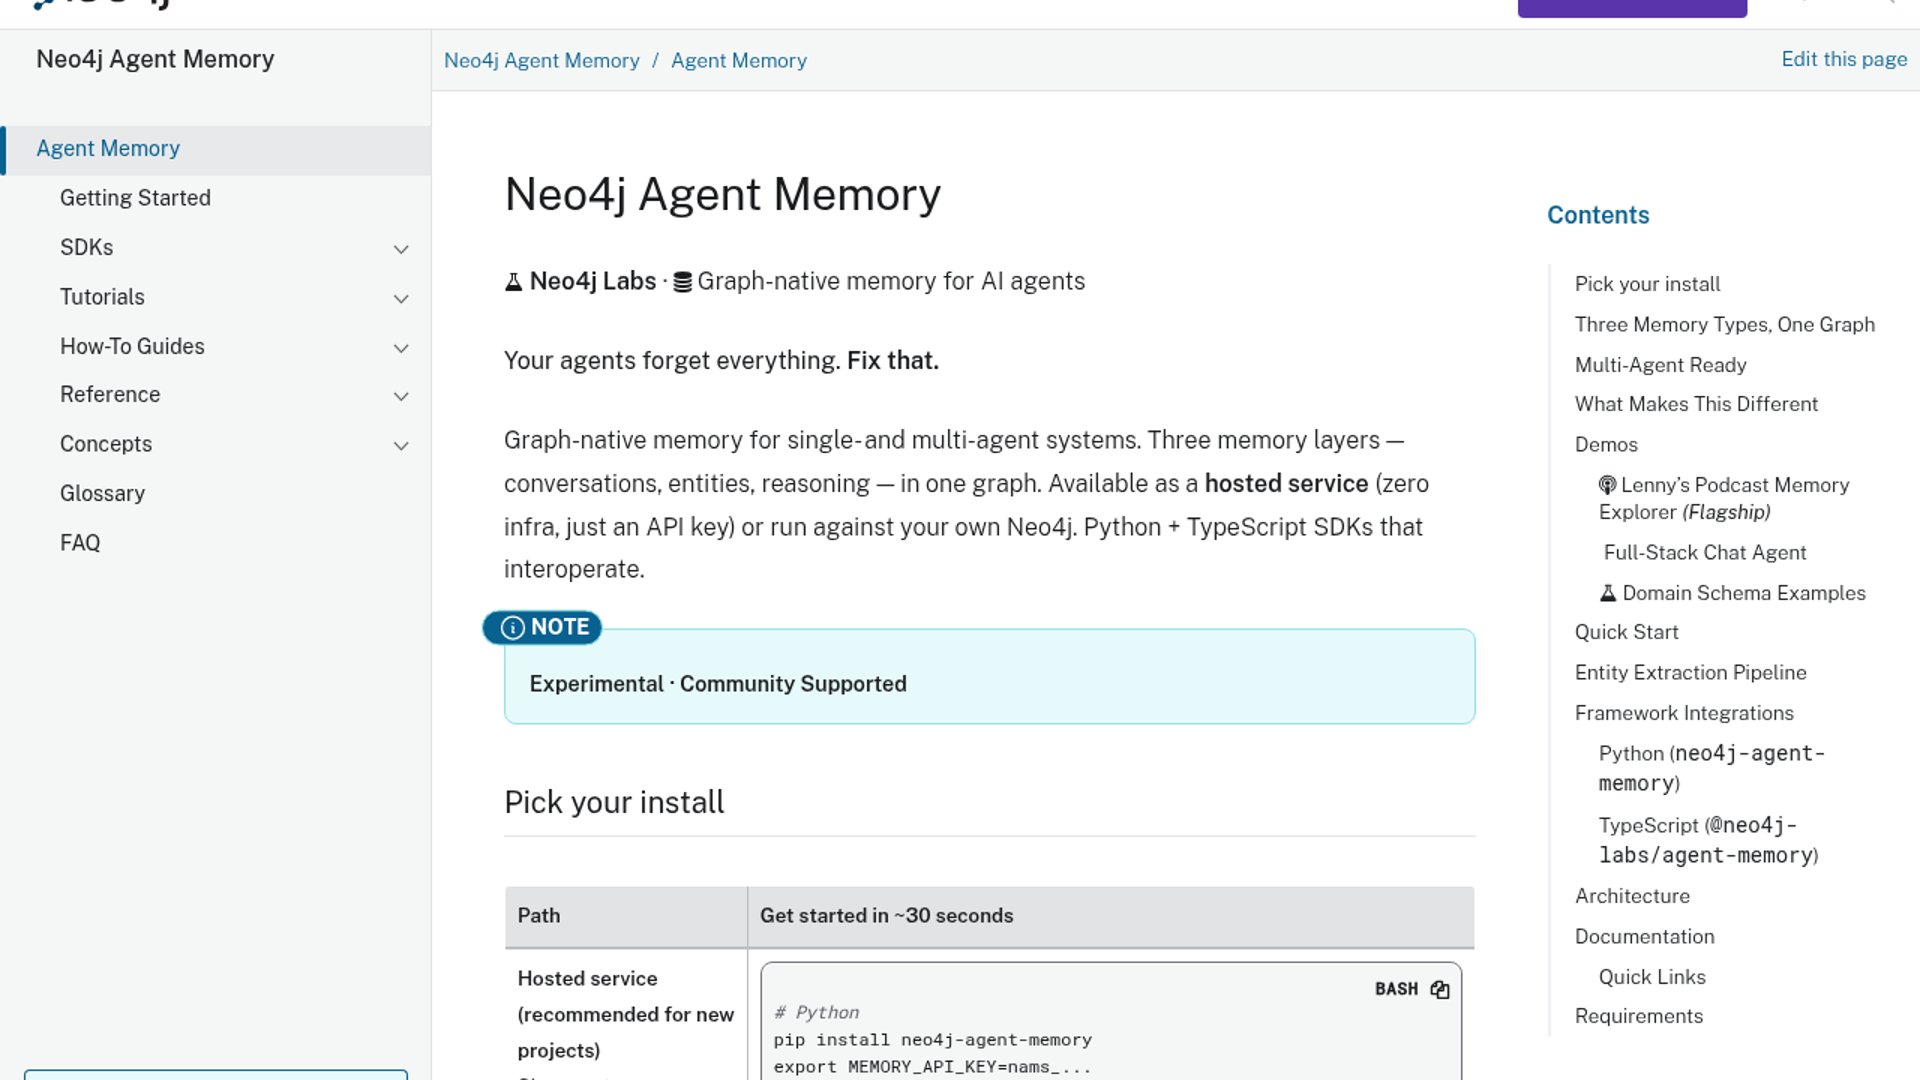This screenshot has width=1920, height=1080.
Task: Click the pip install neo4j-agent-memory line
Action: (932, 1040)
